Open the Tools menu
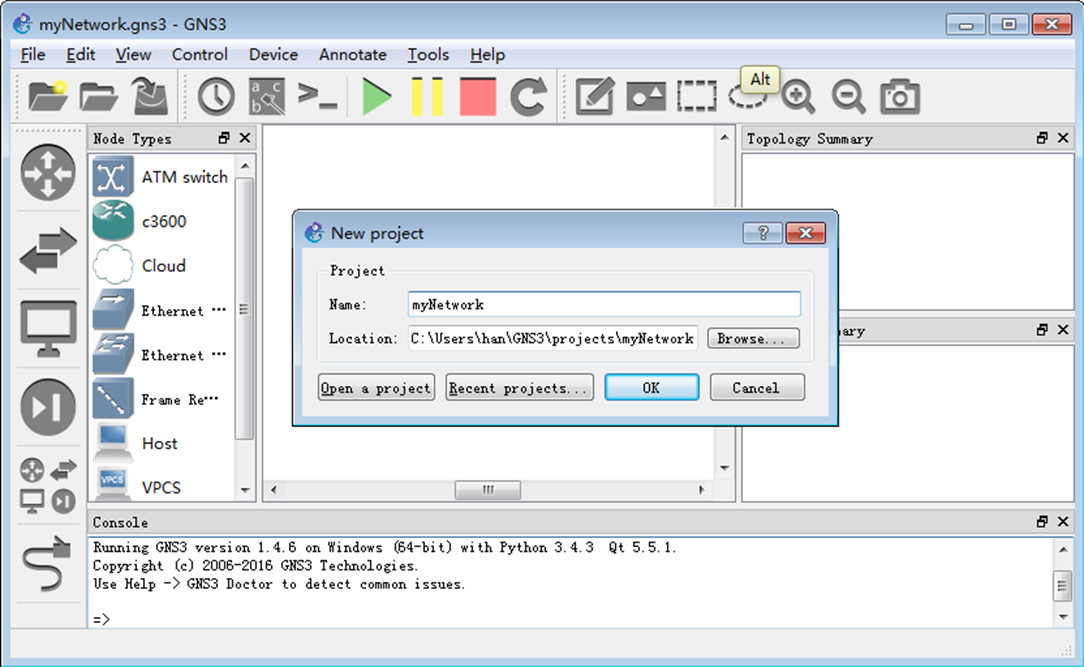1084x667 pixels. click(428, 55)
